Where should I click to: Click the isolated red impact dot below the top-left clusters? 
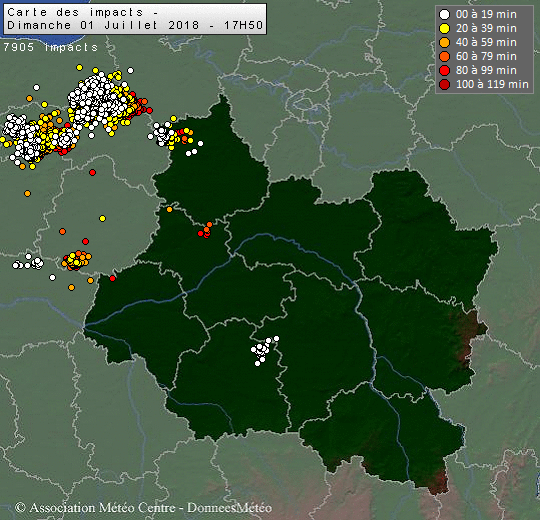click(92, 172)
